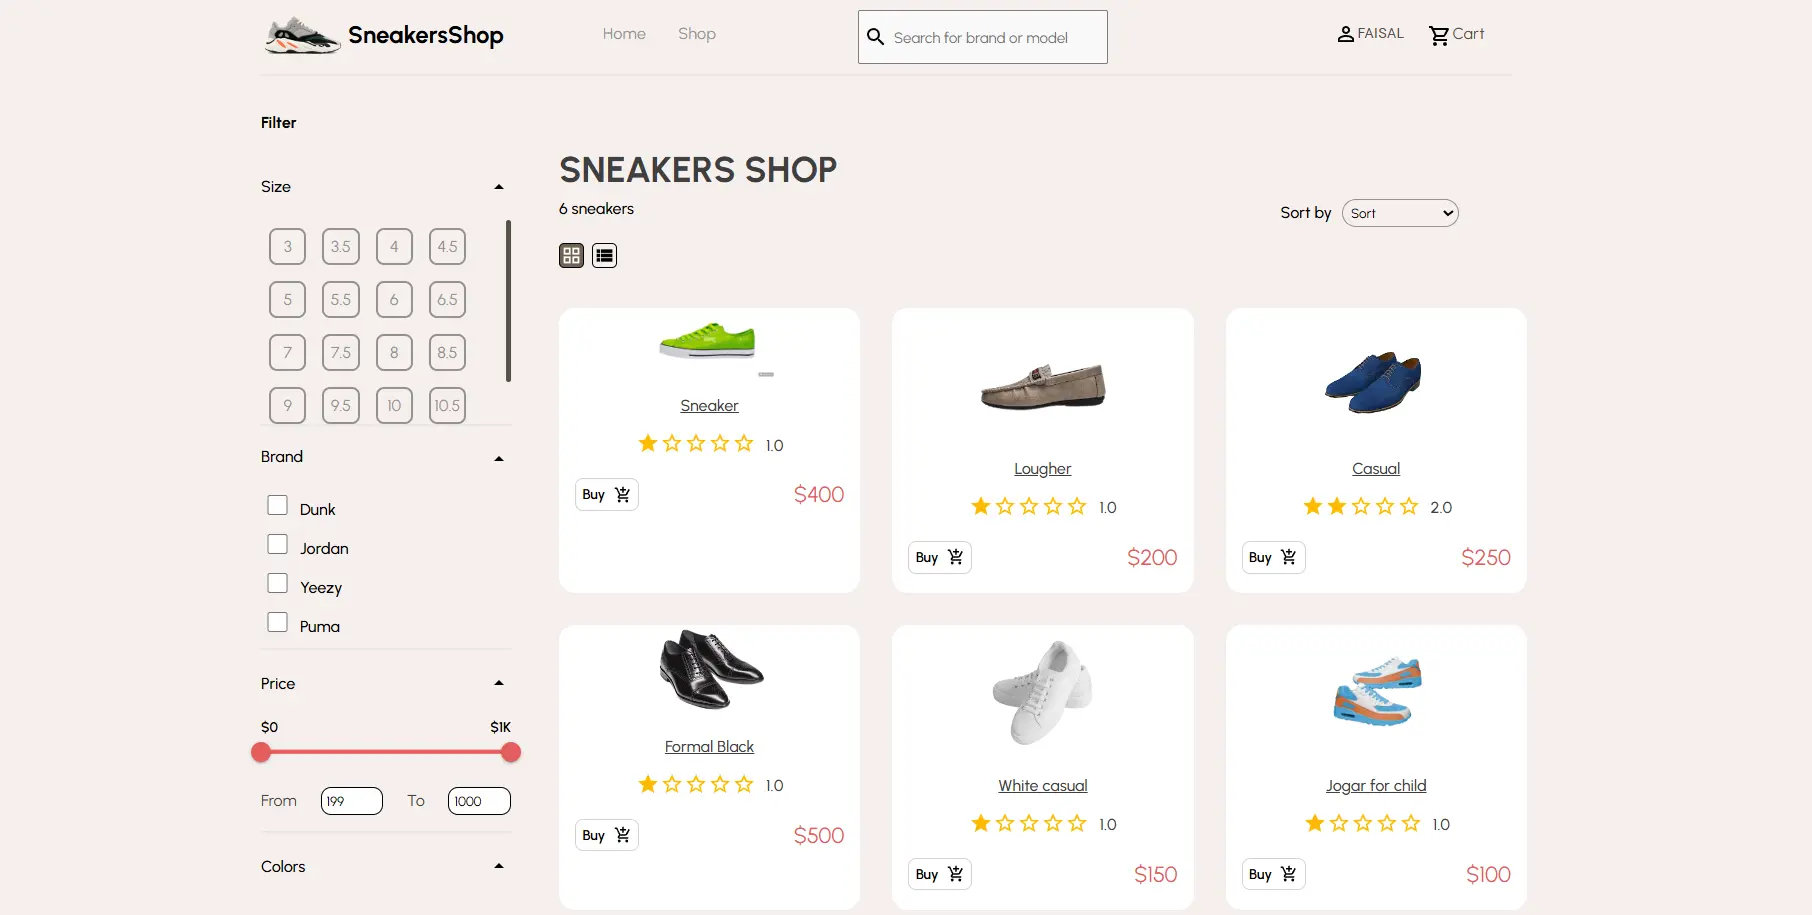This screenshot has width=1812, height=915.
Task: Click the search magnifier icon
Action: point(876,36)
